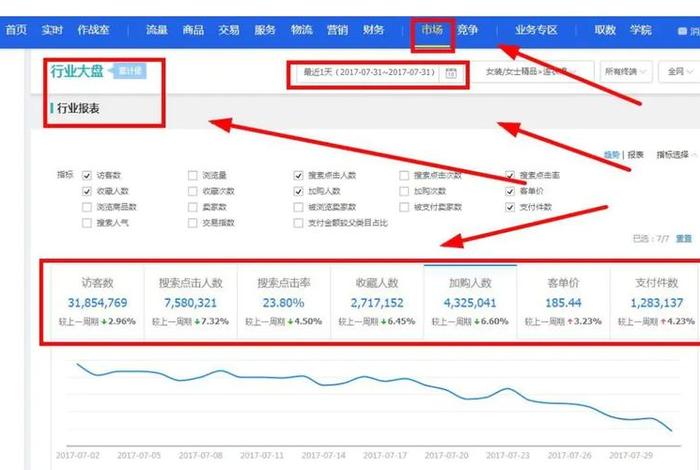This screenshot has width=700, height=470.
Task: Click the 2017-07-14 axis label
Action: click(324, 455)
